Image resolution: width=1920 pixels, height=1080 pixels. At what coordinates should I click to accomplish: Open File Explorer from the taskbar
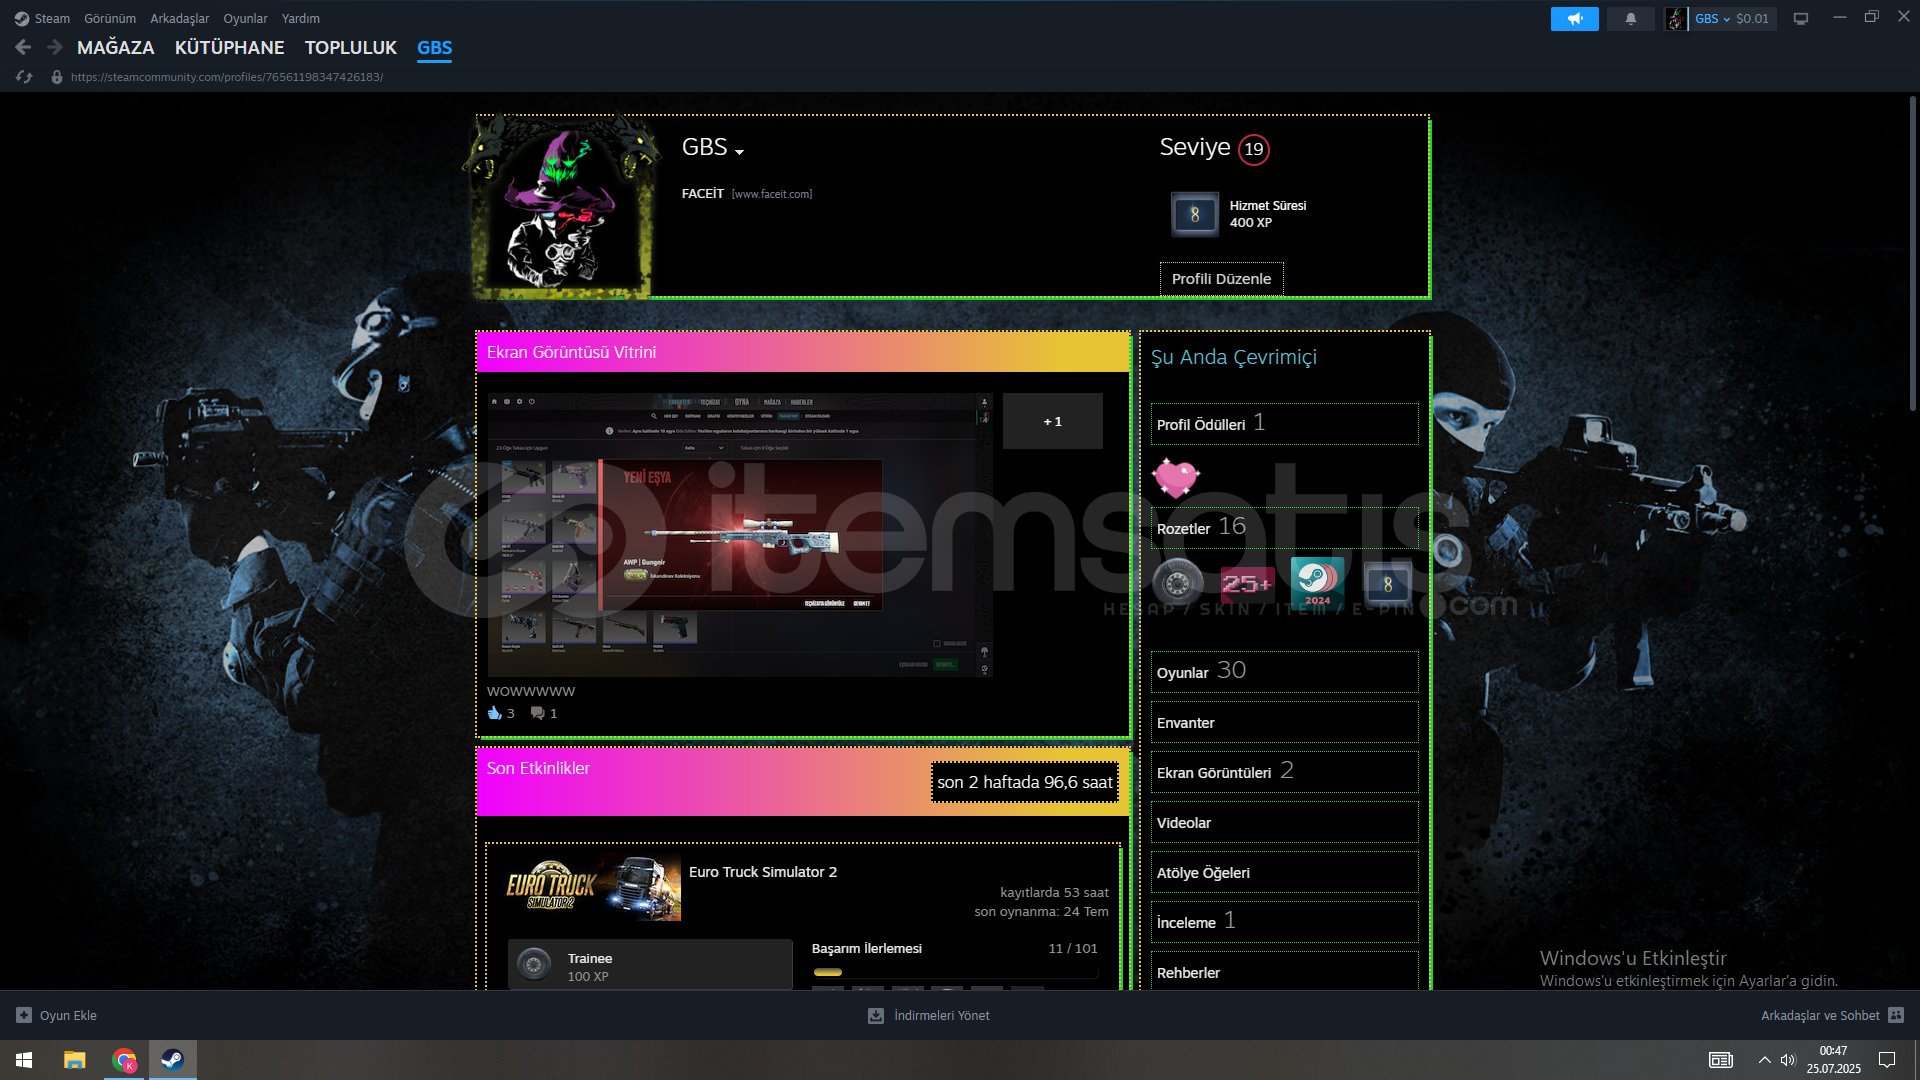tap(75, 1060)
